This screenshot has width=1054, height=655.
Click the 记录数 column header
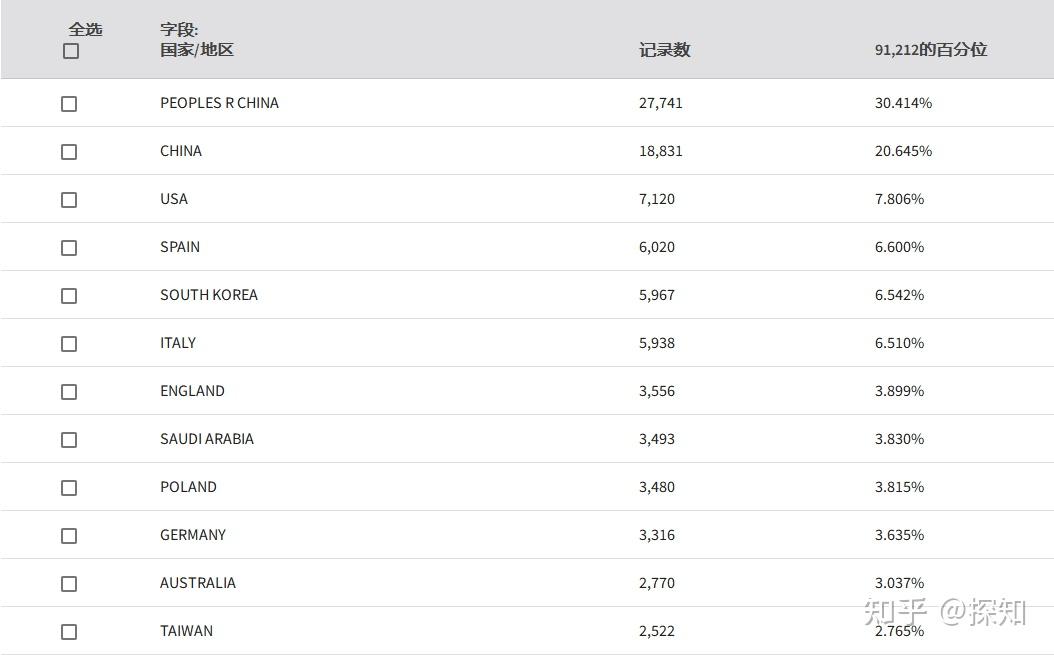[x=664, y=50]
